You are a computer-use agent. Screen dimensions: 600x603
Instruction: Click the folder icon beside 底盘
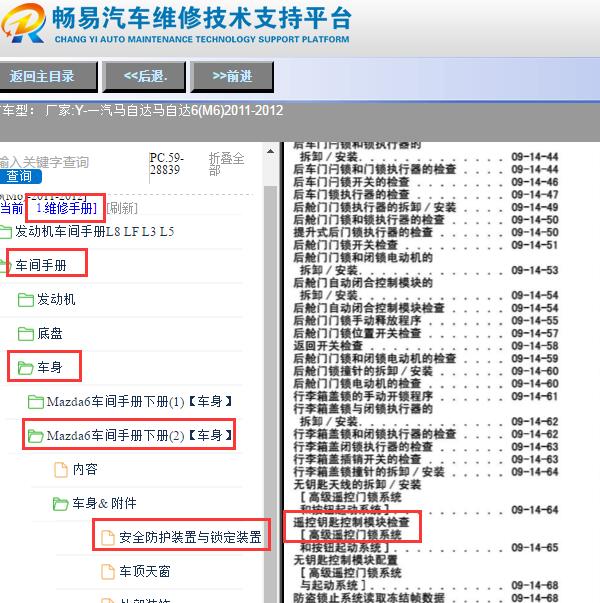[x=26, y=333]
